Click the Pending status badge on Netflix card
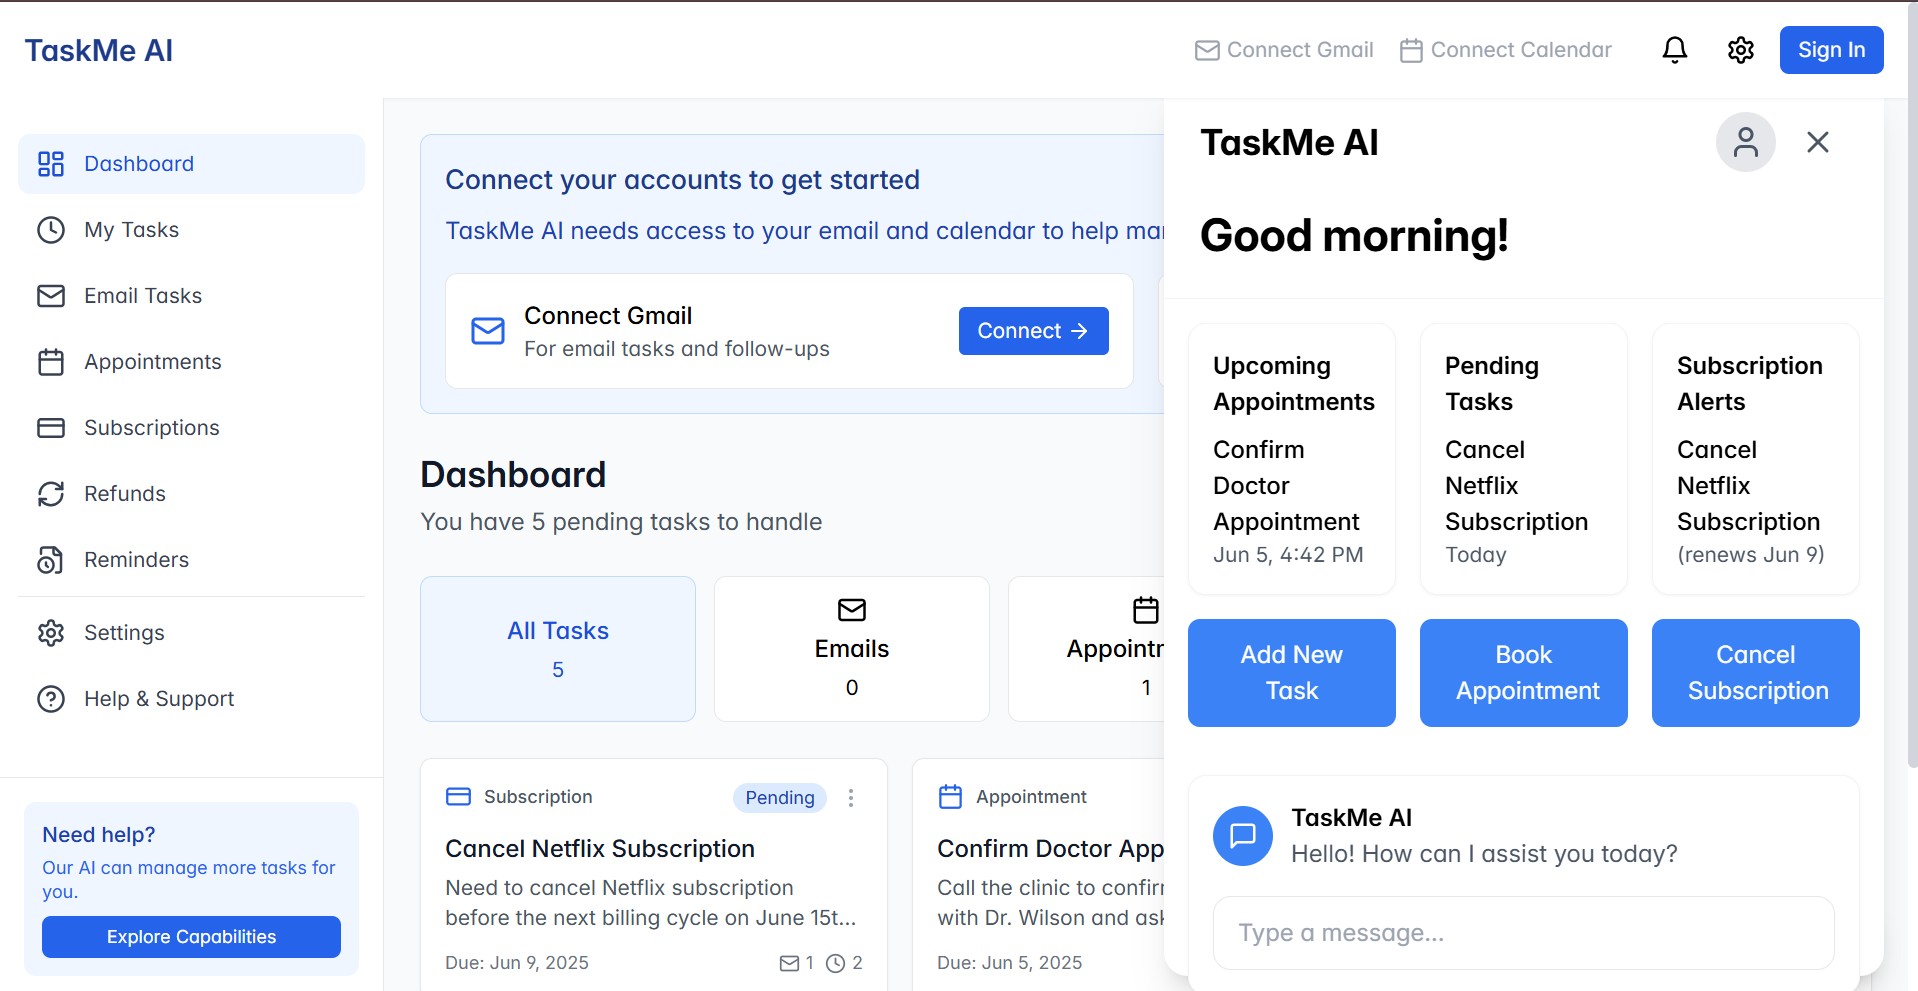The width and height of the screenshot is (1918, 991). point(780,798)
